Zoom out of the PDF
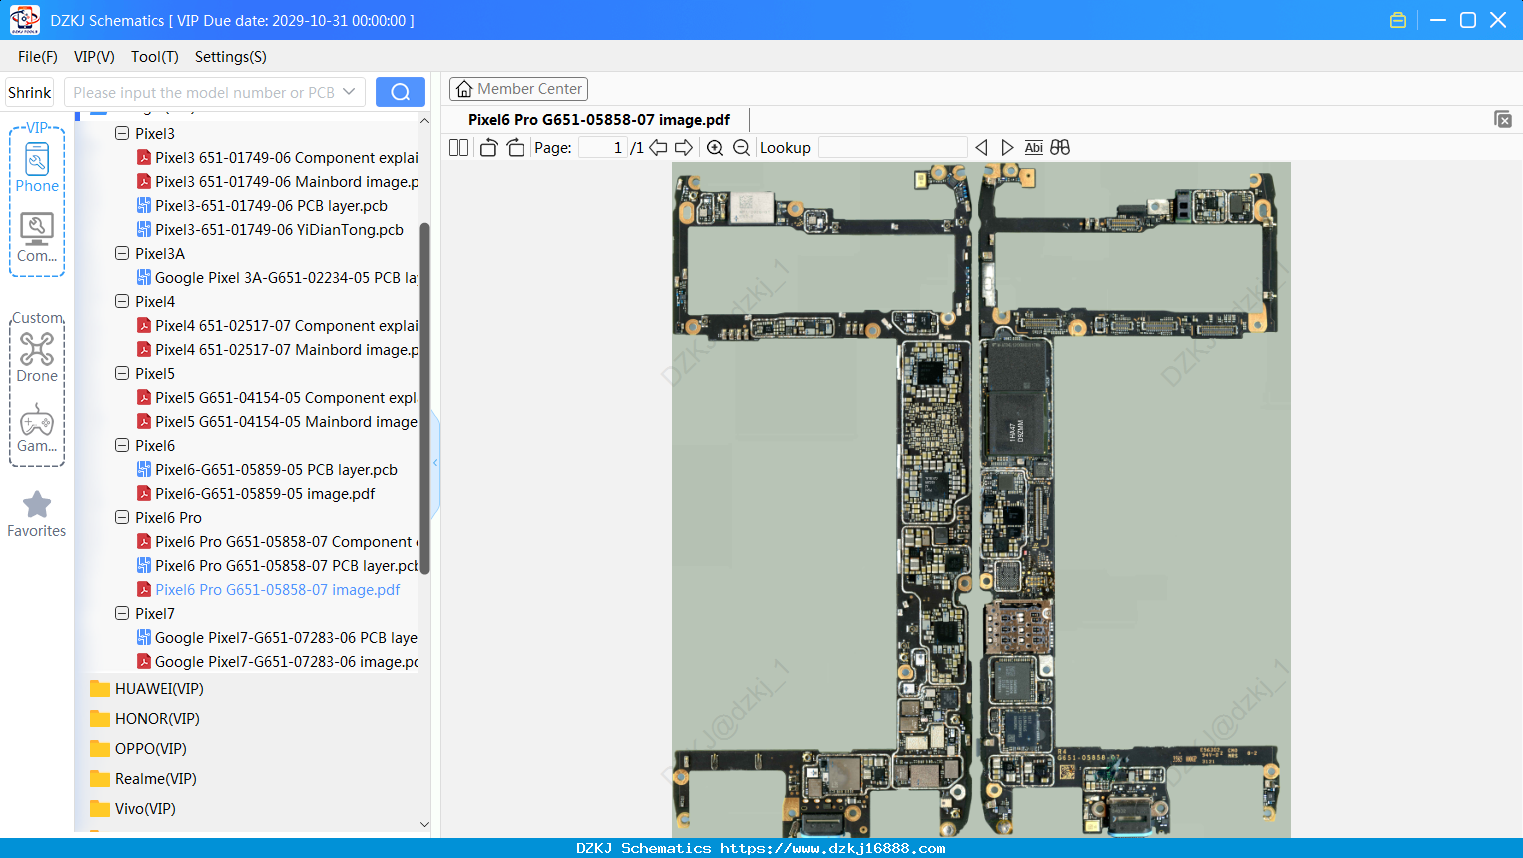The width and height of the screenshot is (1523, 858). 741,148
